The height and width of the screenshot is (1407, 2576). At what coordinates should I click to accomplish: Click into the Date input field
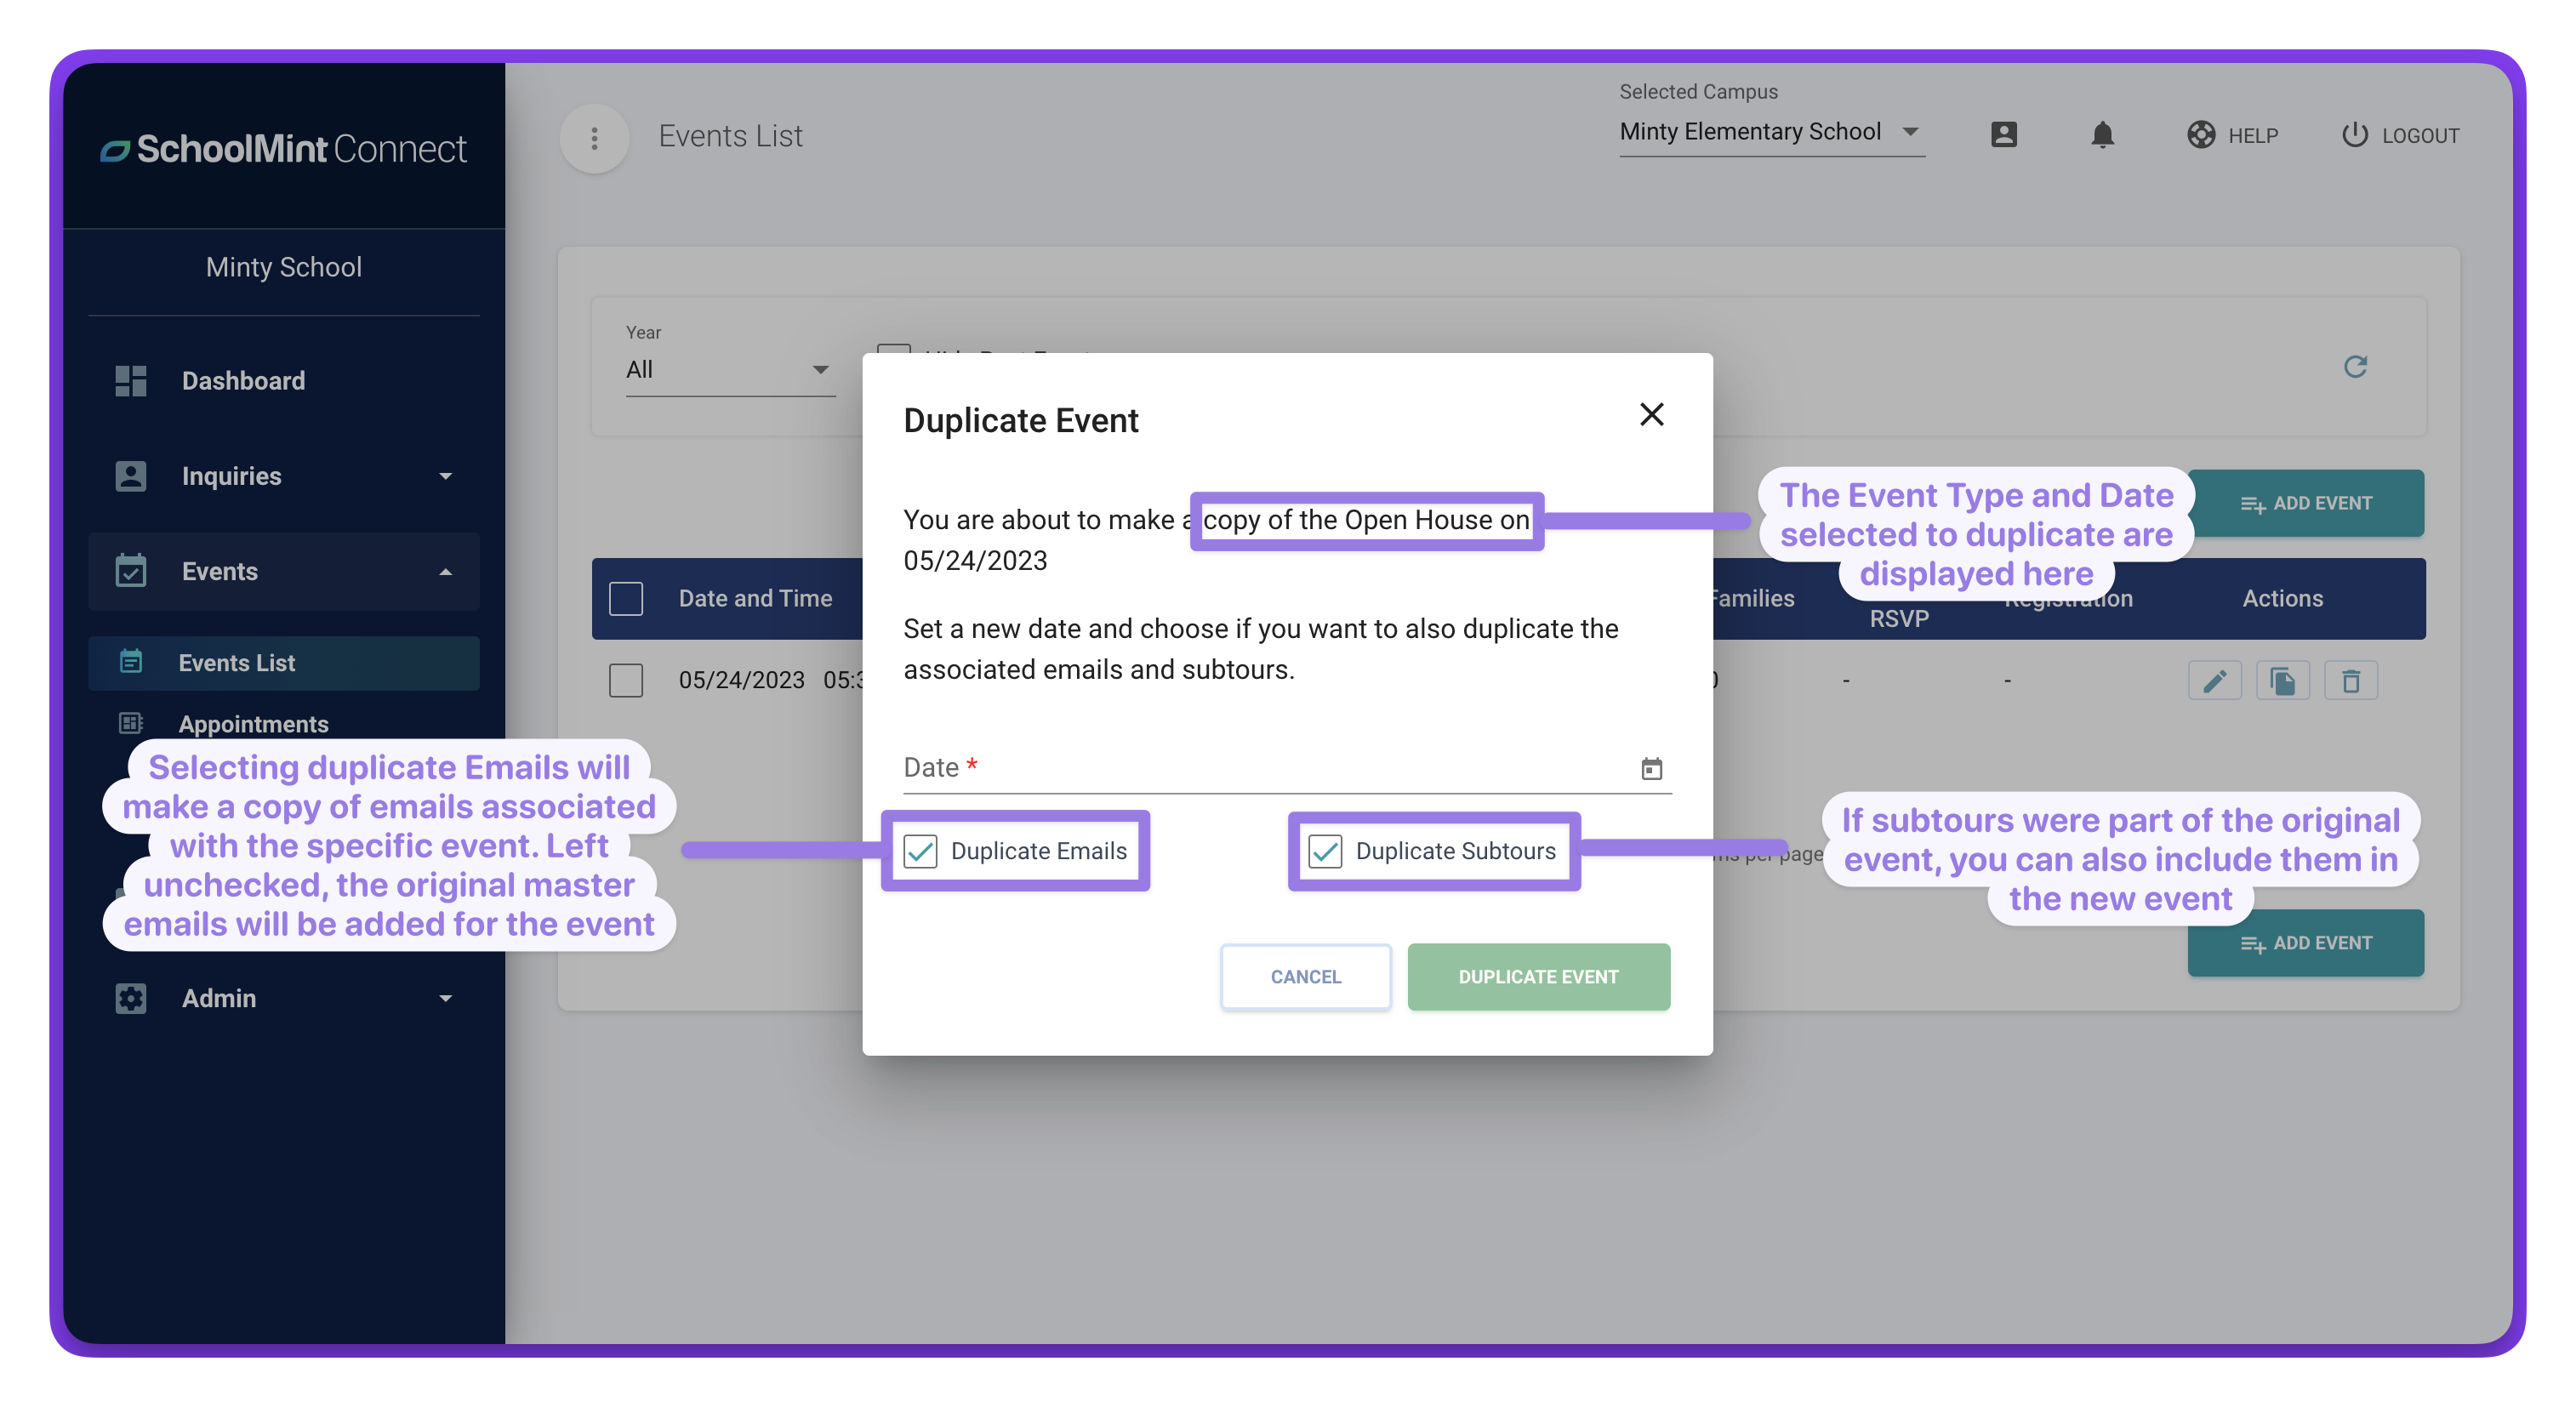tap(1260, 768)
